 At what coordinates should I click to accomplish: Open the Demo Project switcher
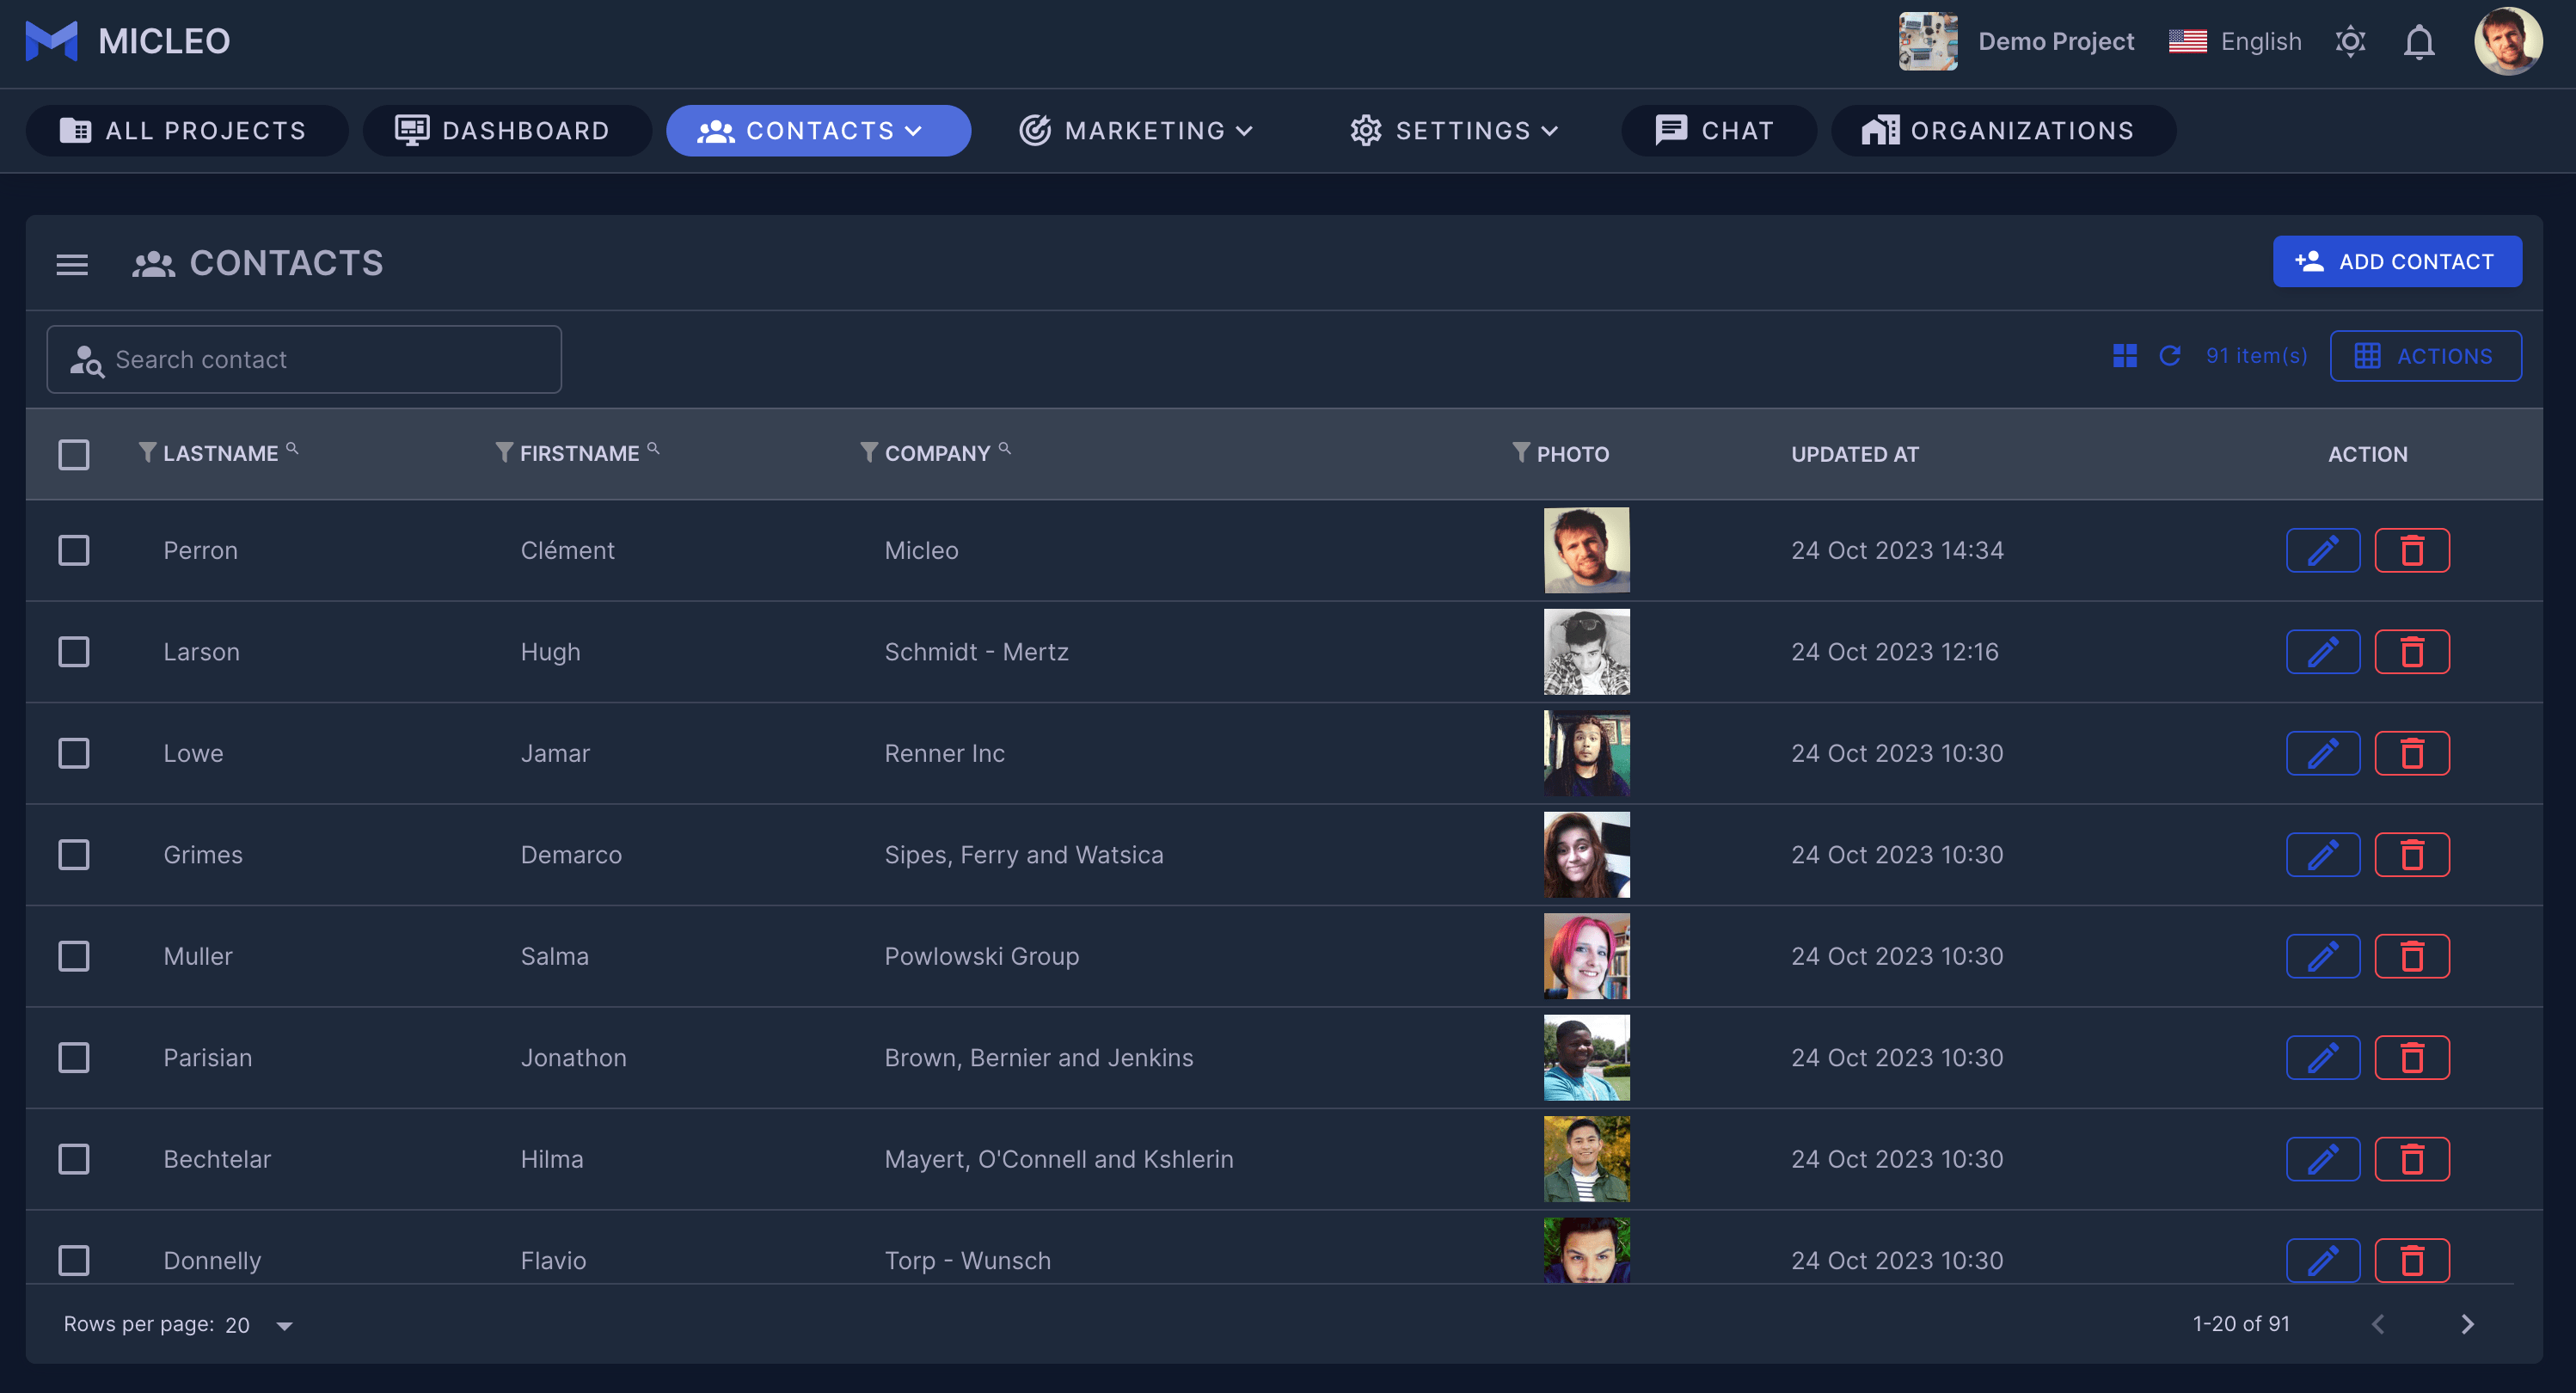2016,42
